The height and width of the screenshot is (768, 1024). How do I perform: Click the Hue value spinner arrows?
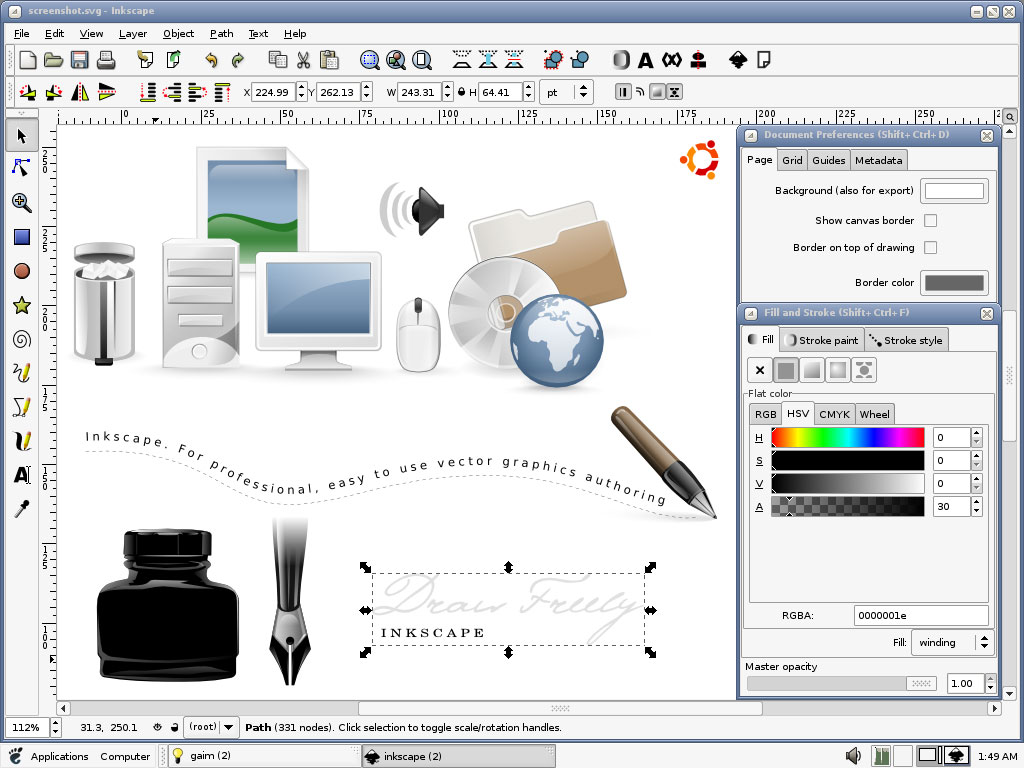tap(976, 438)
